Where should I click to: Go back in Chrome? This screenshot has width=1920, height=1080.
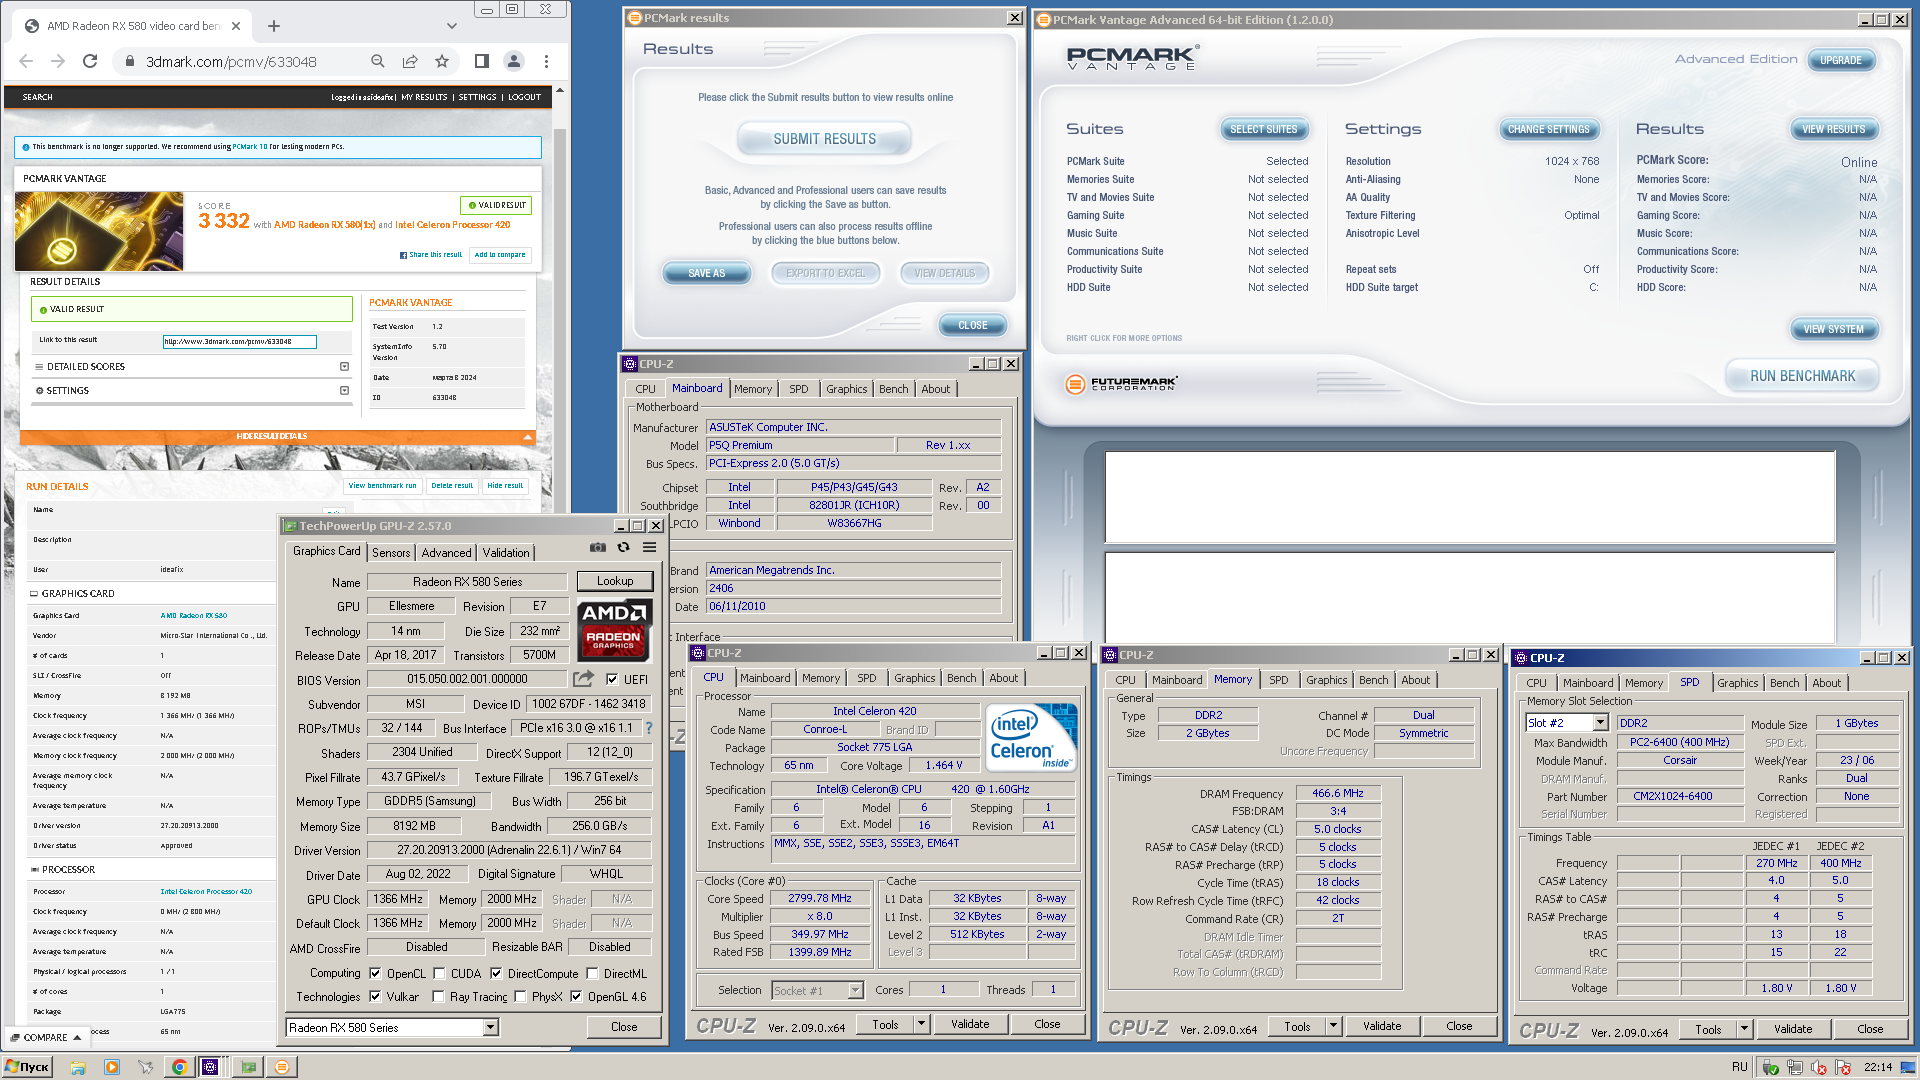tap(26, 61)
